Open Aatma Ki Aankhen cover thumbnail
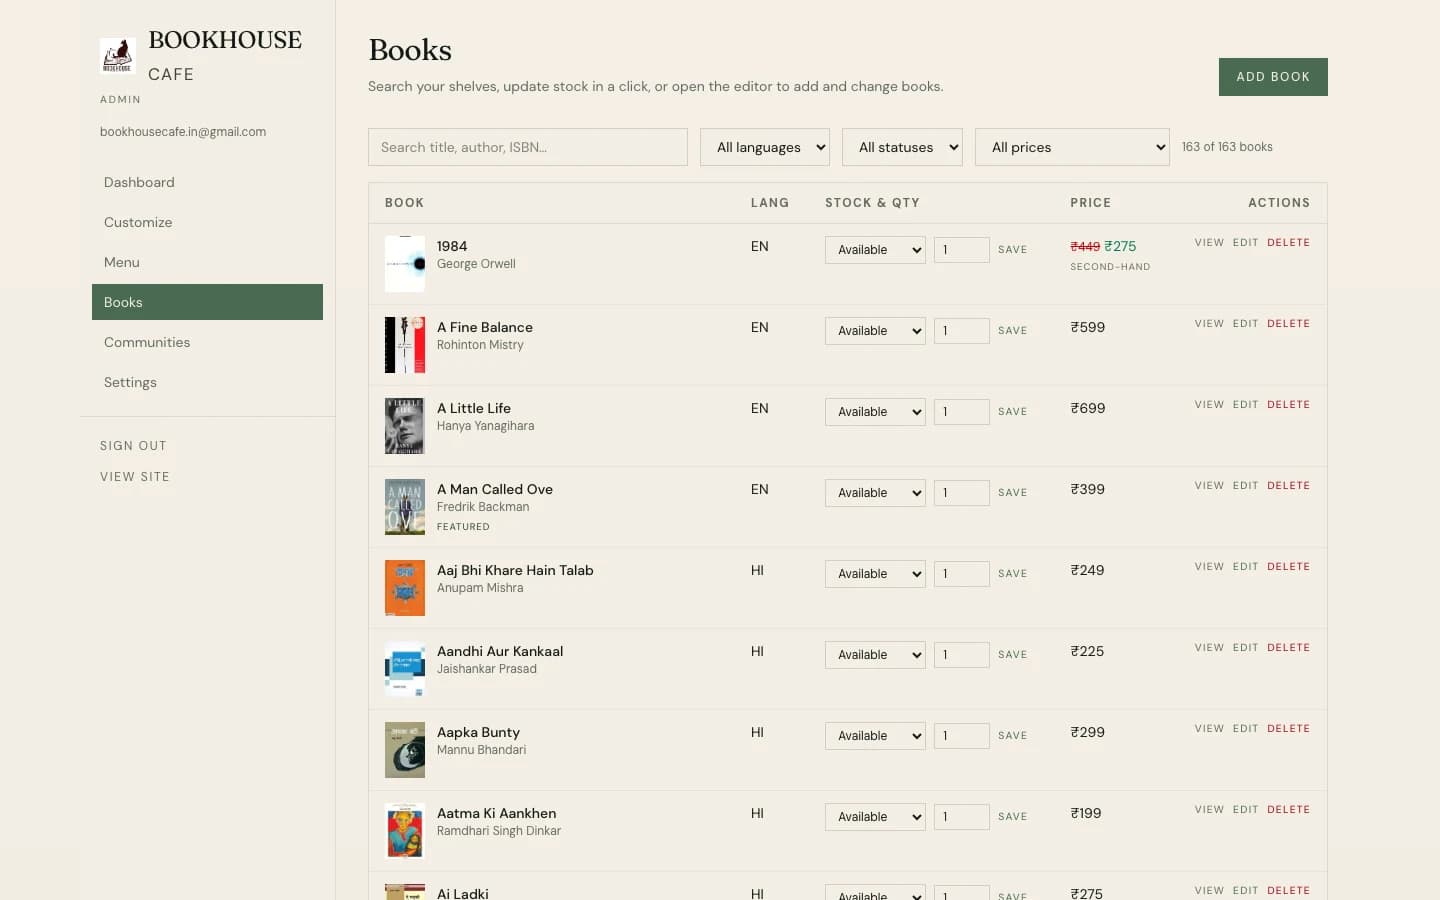The height and width of the screenshot is (900, 1440). 405,831
